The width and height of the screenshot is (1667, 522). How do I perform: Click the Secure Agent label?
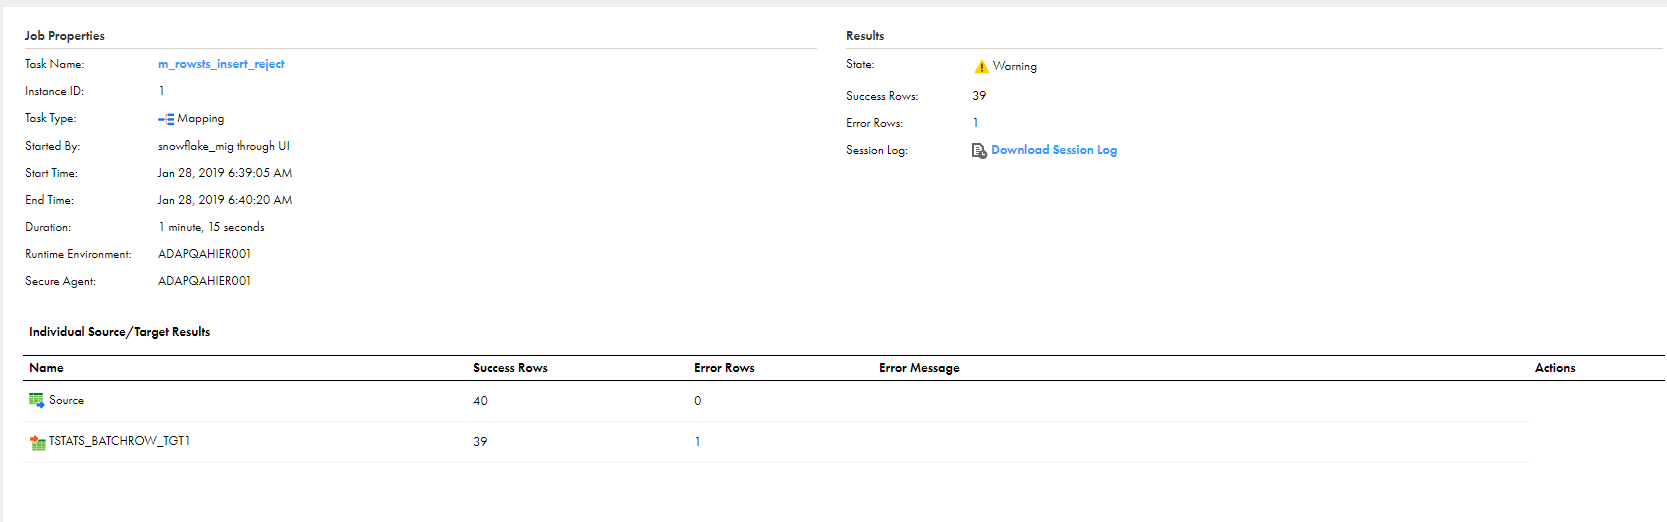pyautogui.click(x=61, y=282)
